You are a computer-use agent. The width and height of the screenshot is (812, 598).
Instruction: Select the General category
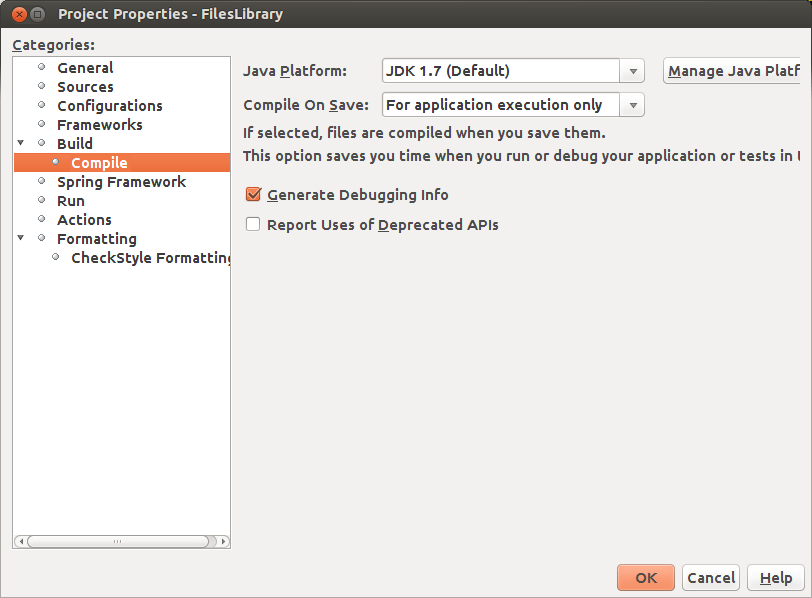click(x=85, y=68)
